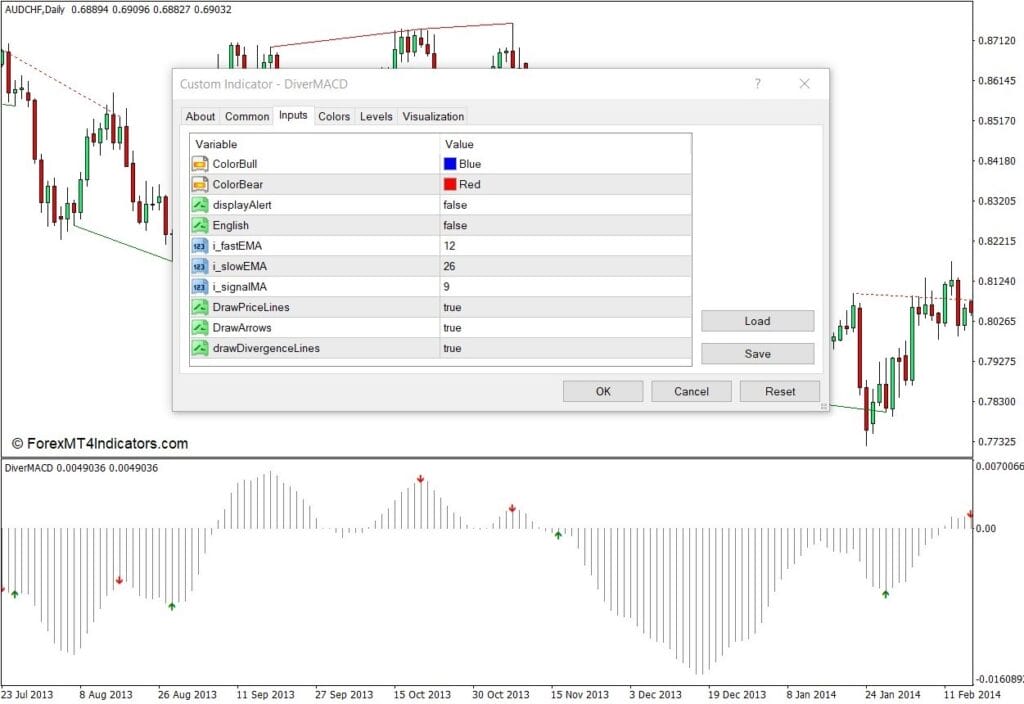The width and height of the screenshot is (1024, 704).
Task: Click the i_signalMA integer icon
Action: [199, 287]
